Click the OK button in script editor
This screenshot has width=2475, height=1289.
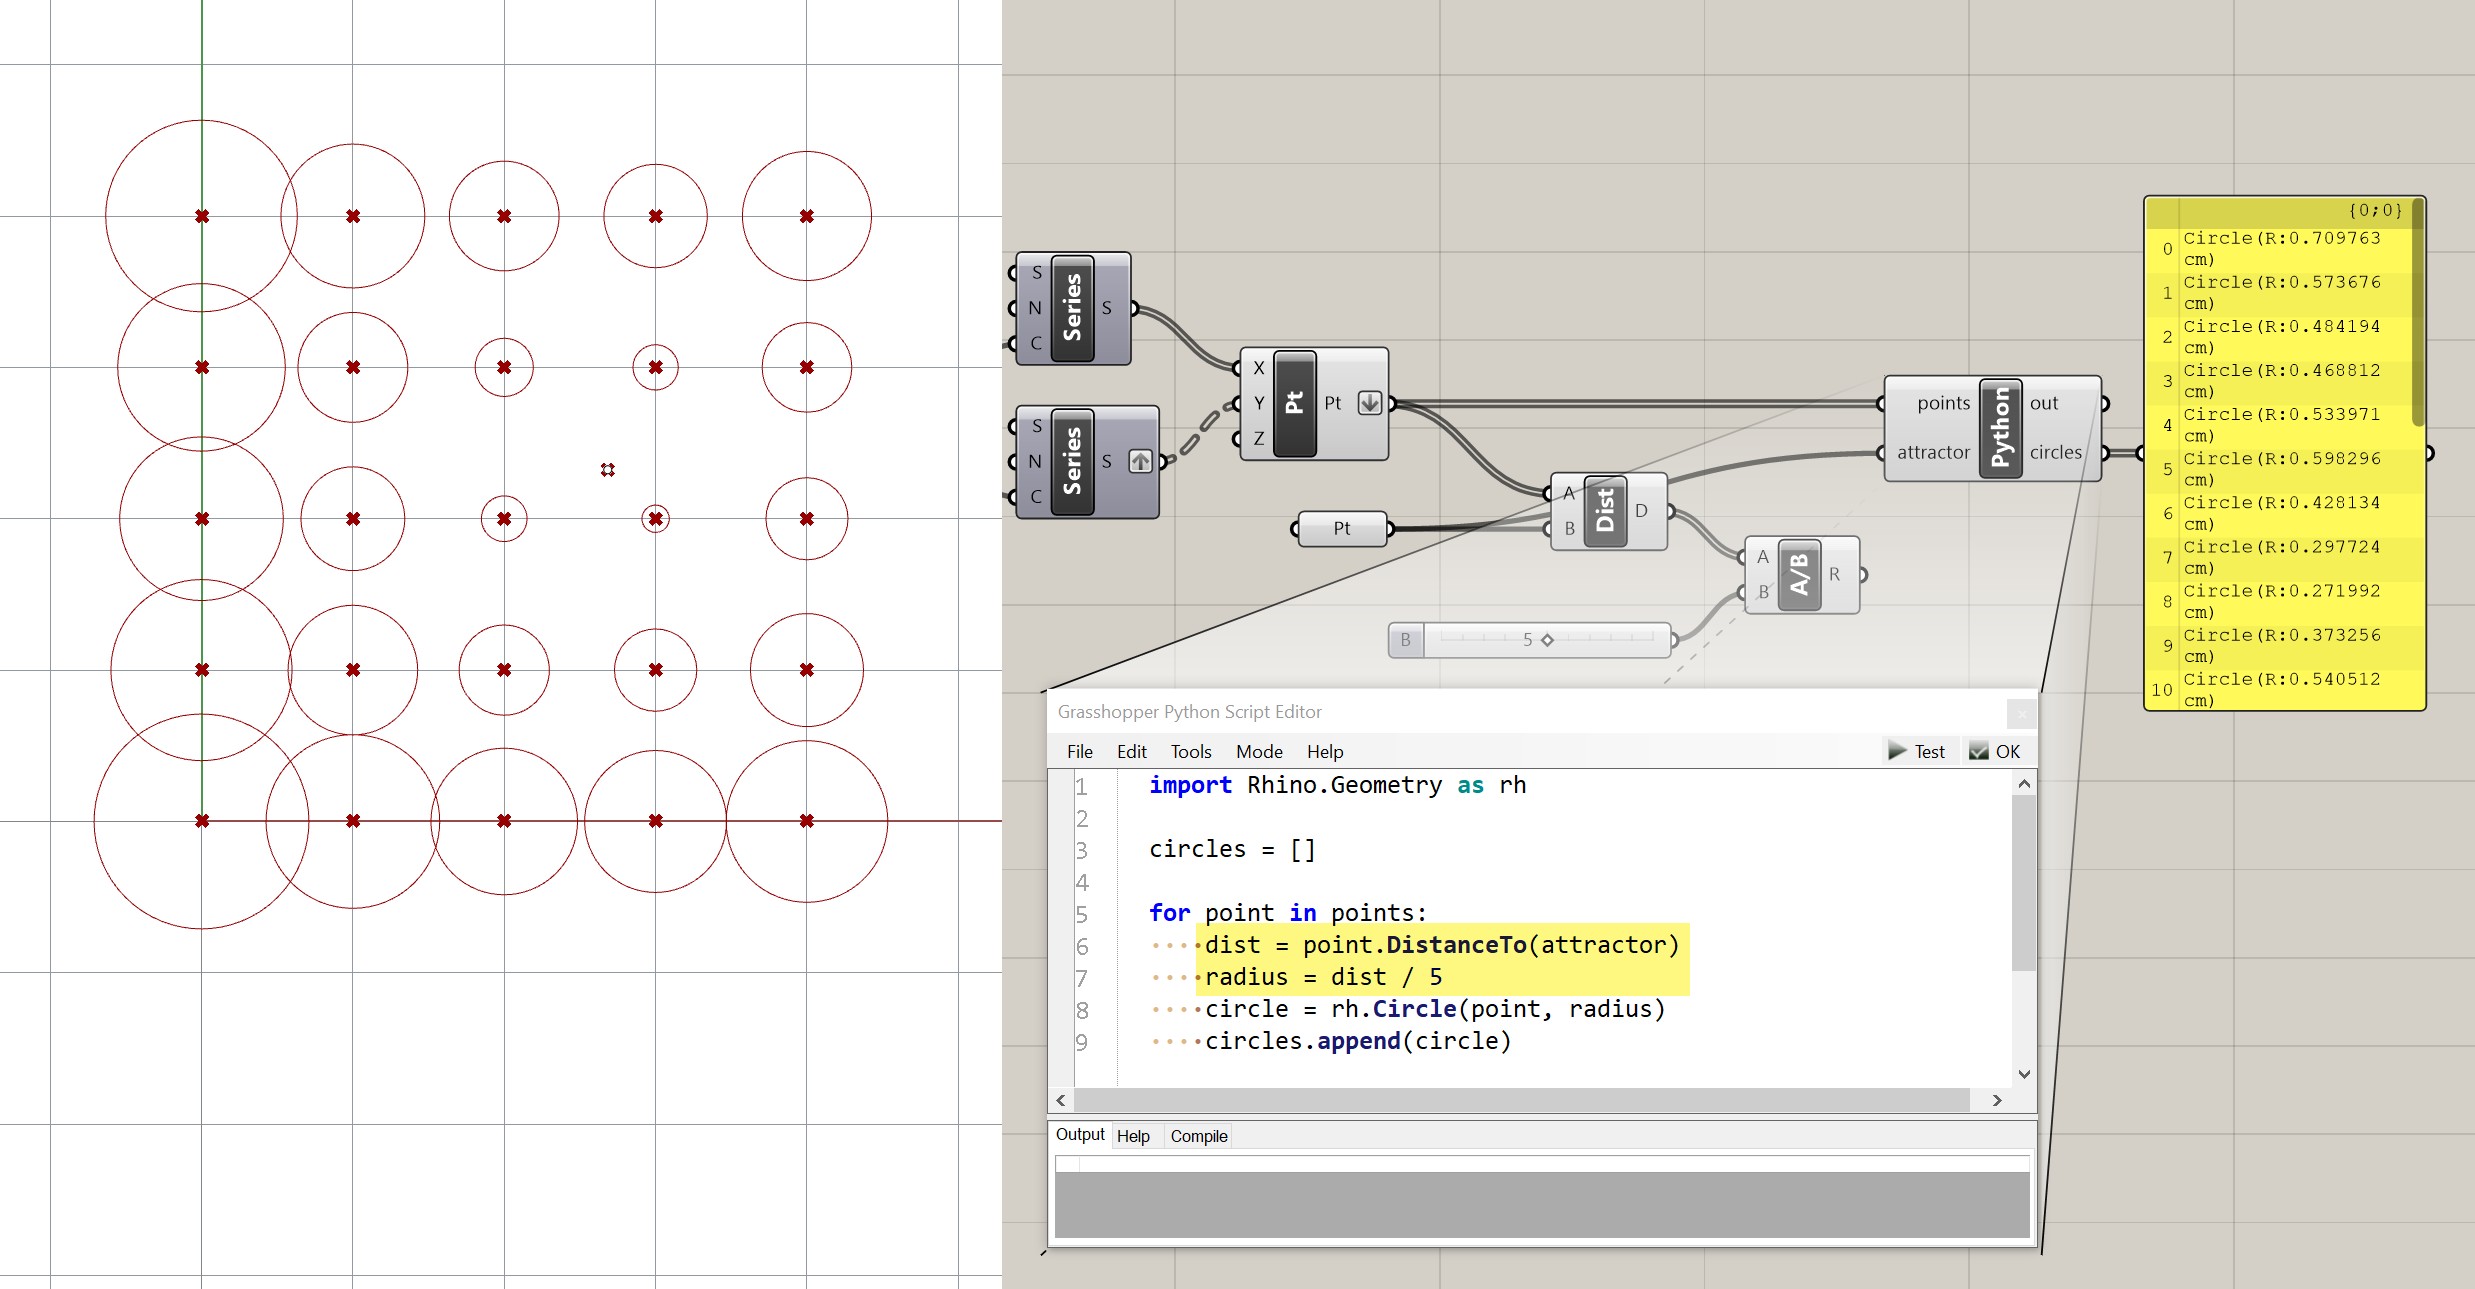(x=1995, y=751)
